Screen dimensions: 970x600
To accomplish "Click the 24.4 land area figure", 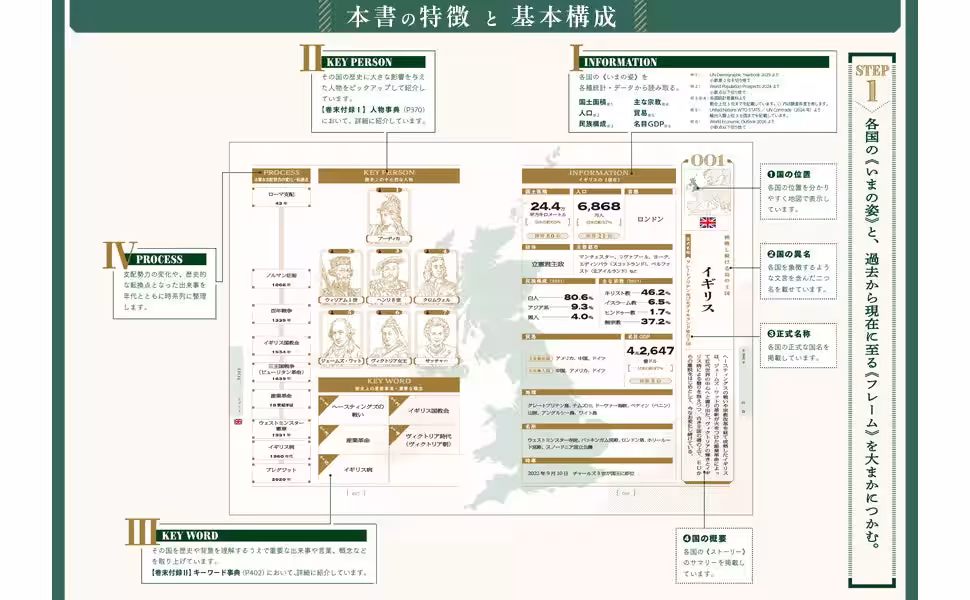I will tap(545, 206).
